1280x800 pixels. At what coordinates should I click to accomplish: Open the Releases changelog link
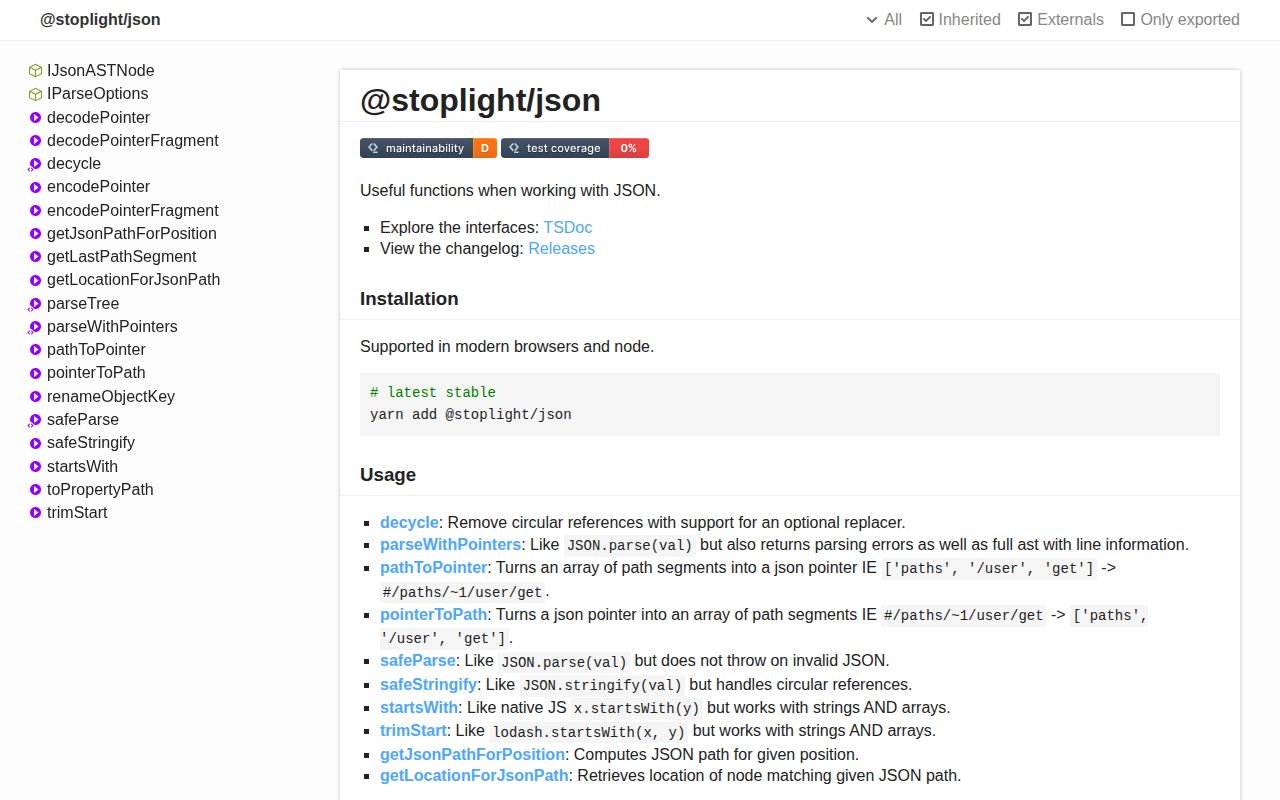pyautogui.click(x=561, y=248)
